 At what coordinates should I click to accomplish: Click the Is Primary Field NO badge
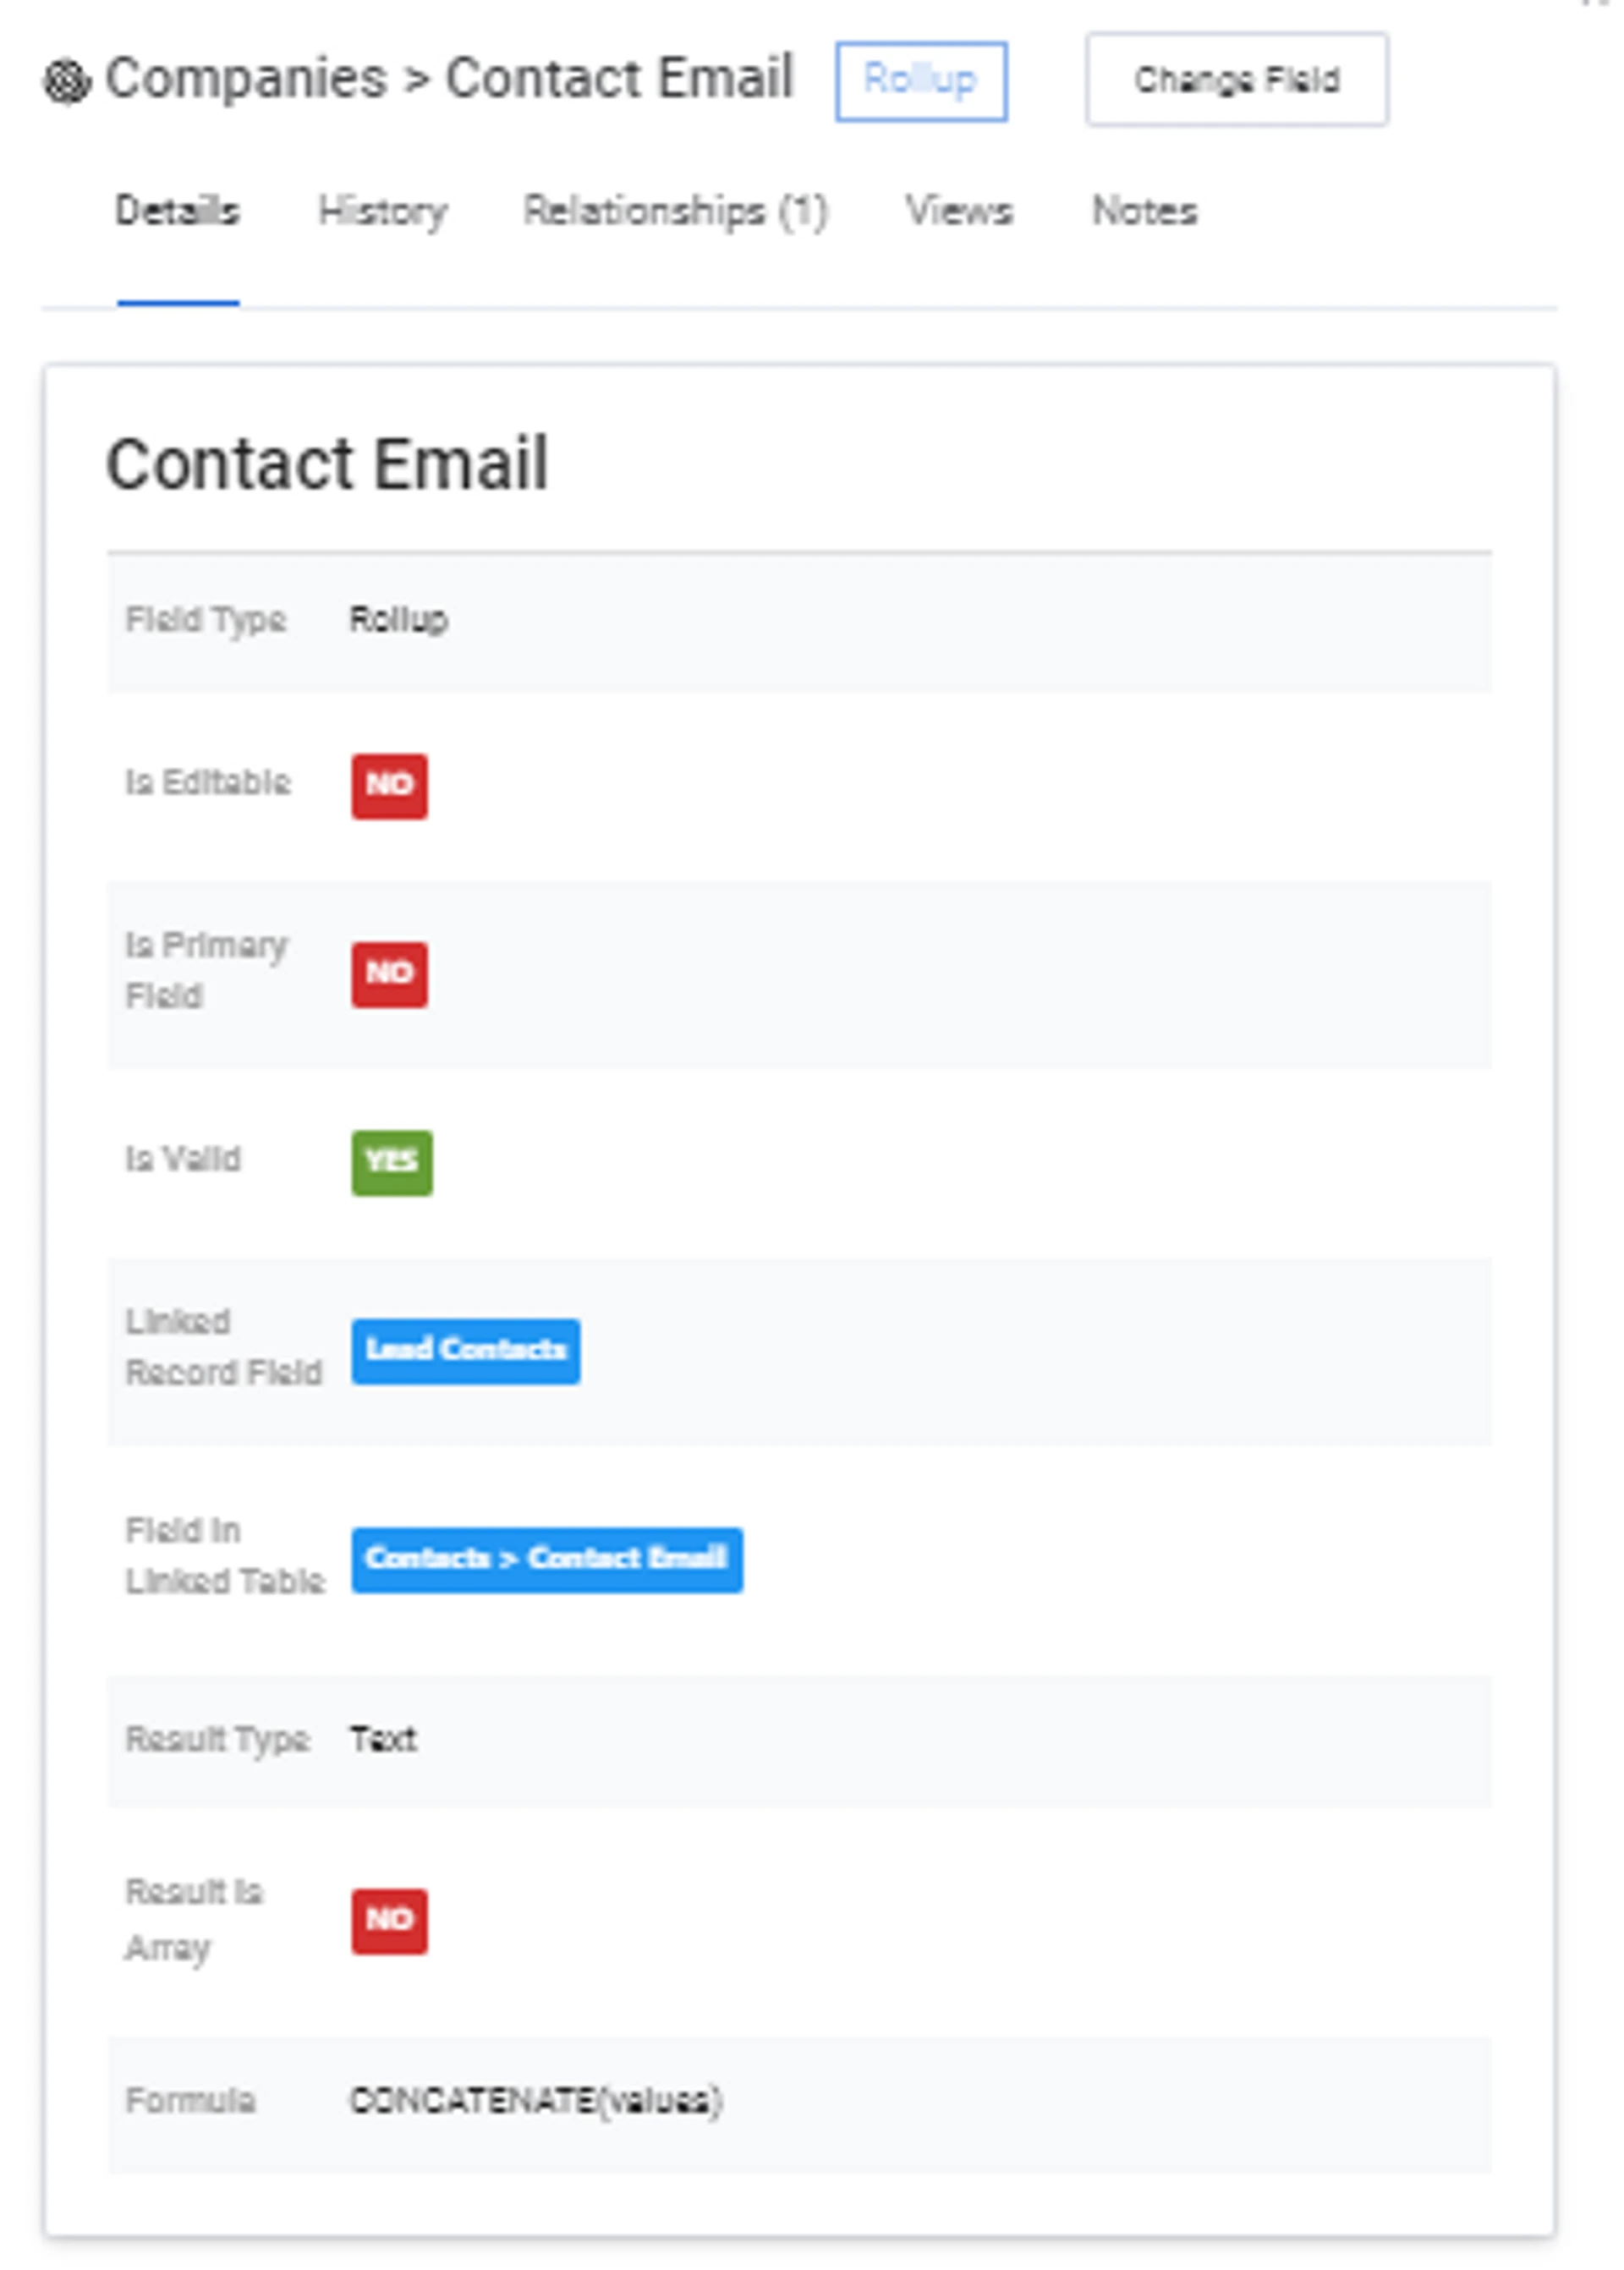[x=389, y=974]
